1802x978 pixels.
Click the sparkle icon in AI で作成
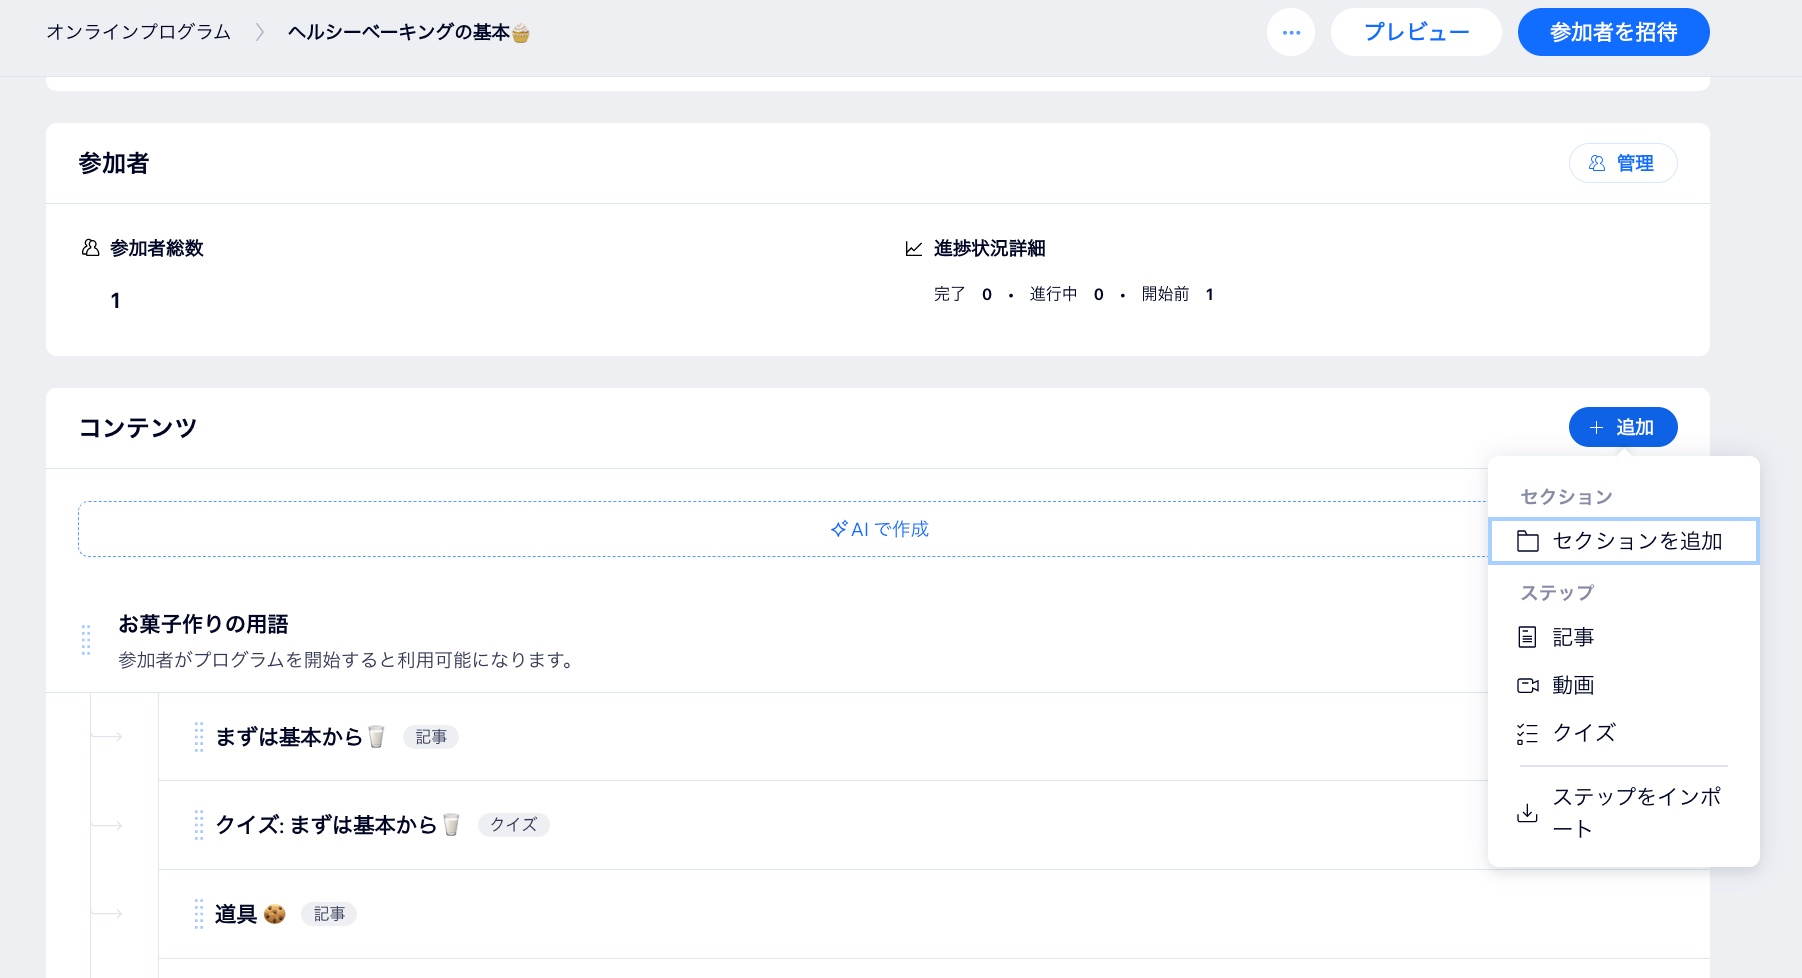point(838,529)
